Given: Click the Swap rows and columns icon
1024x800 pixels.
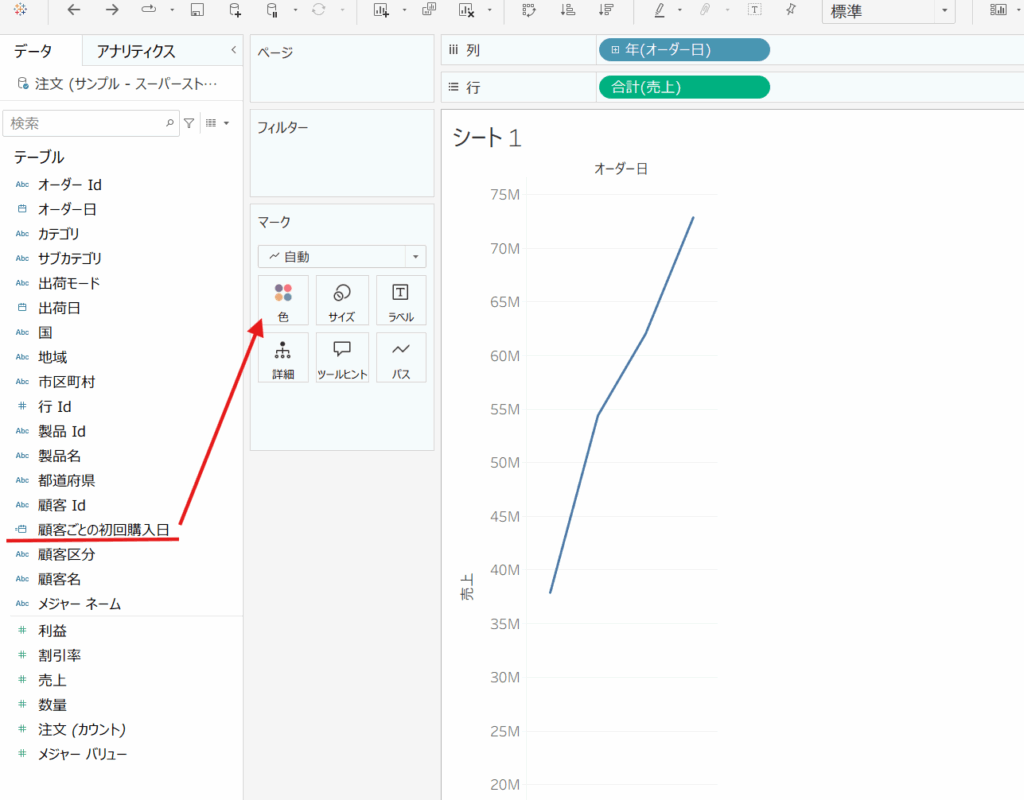Looking at the screenshot, I should click(x=529, y=10).
